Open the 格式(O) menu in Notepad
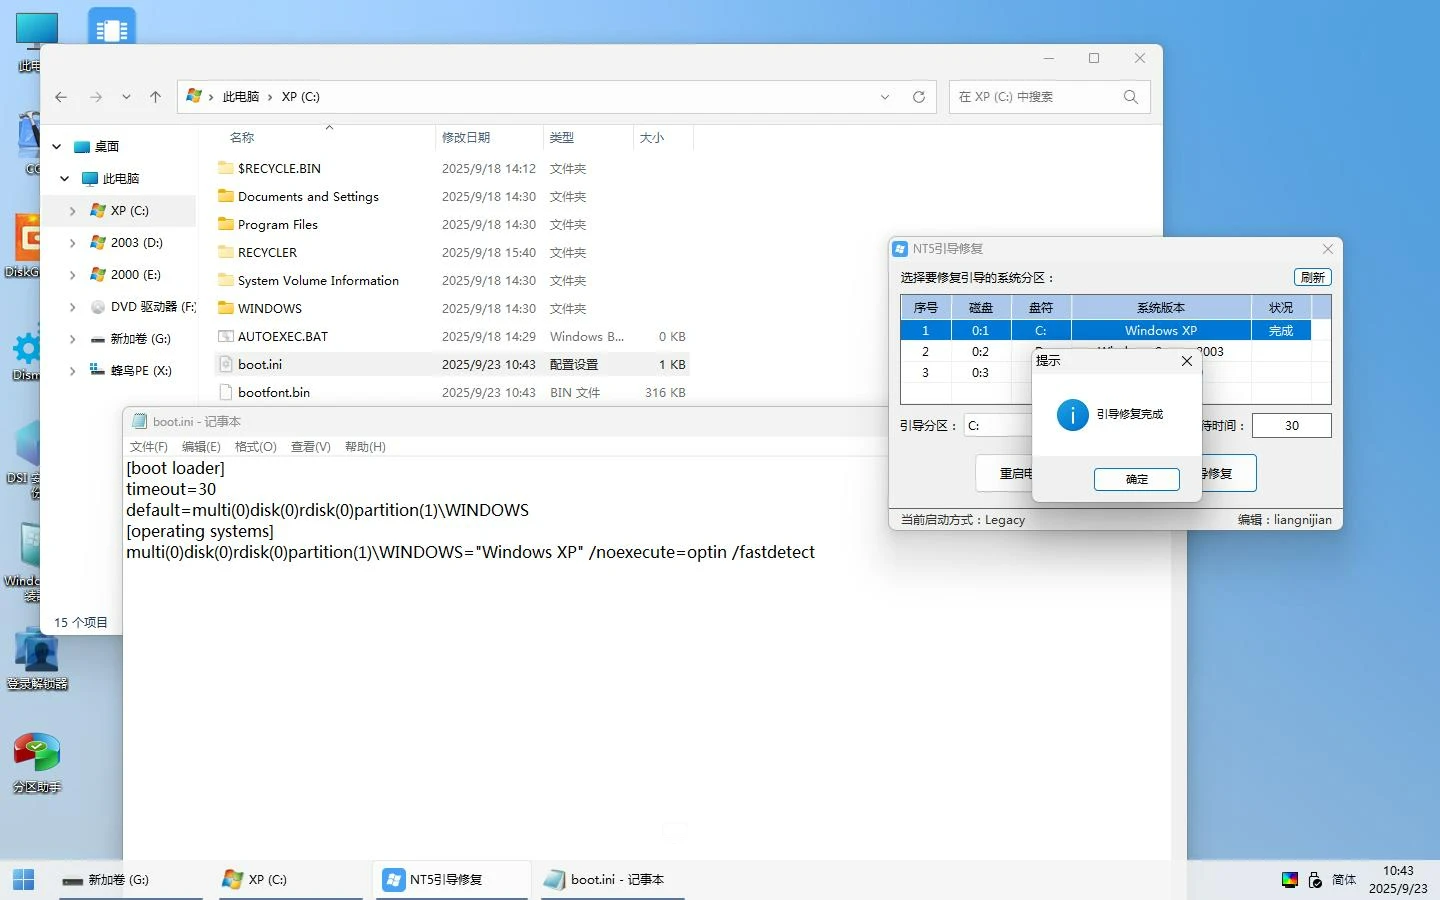The width and height of the screenshot is (1440, 900). click(256, 447)
